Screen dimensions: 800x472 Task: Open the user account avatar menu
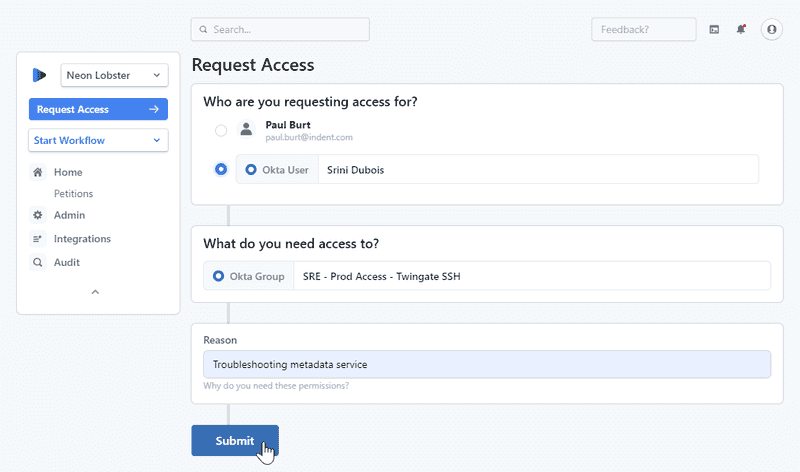click(x=771, y=30)
